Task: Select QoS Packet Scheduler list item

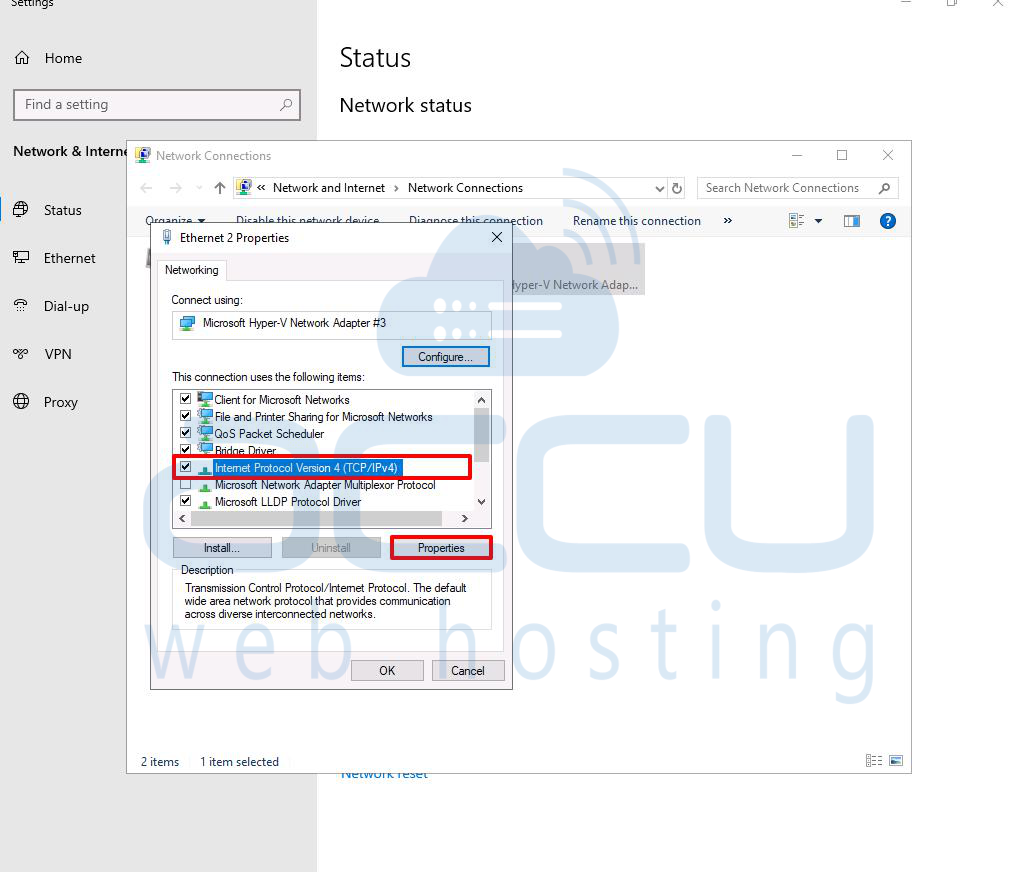Action: click(x=269, y=434)
